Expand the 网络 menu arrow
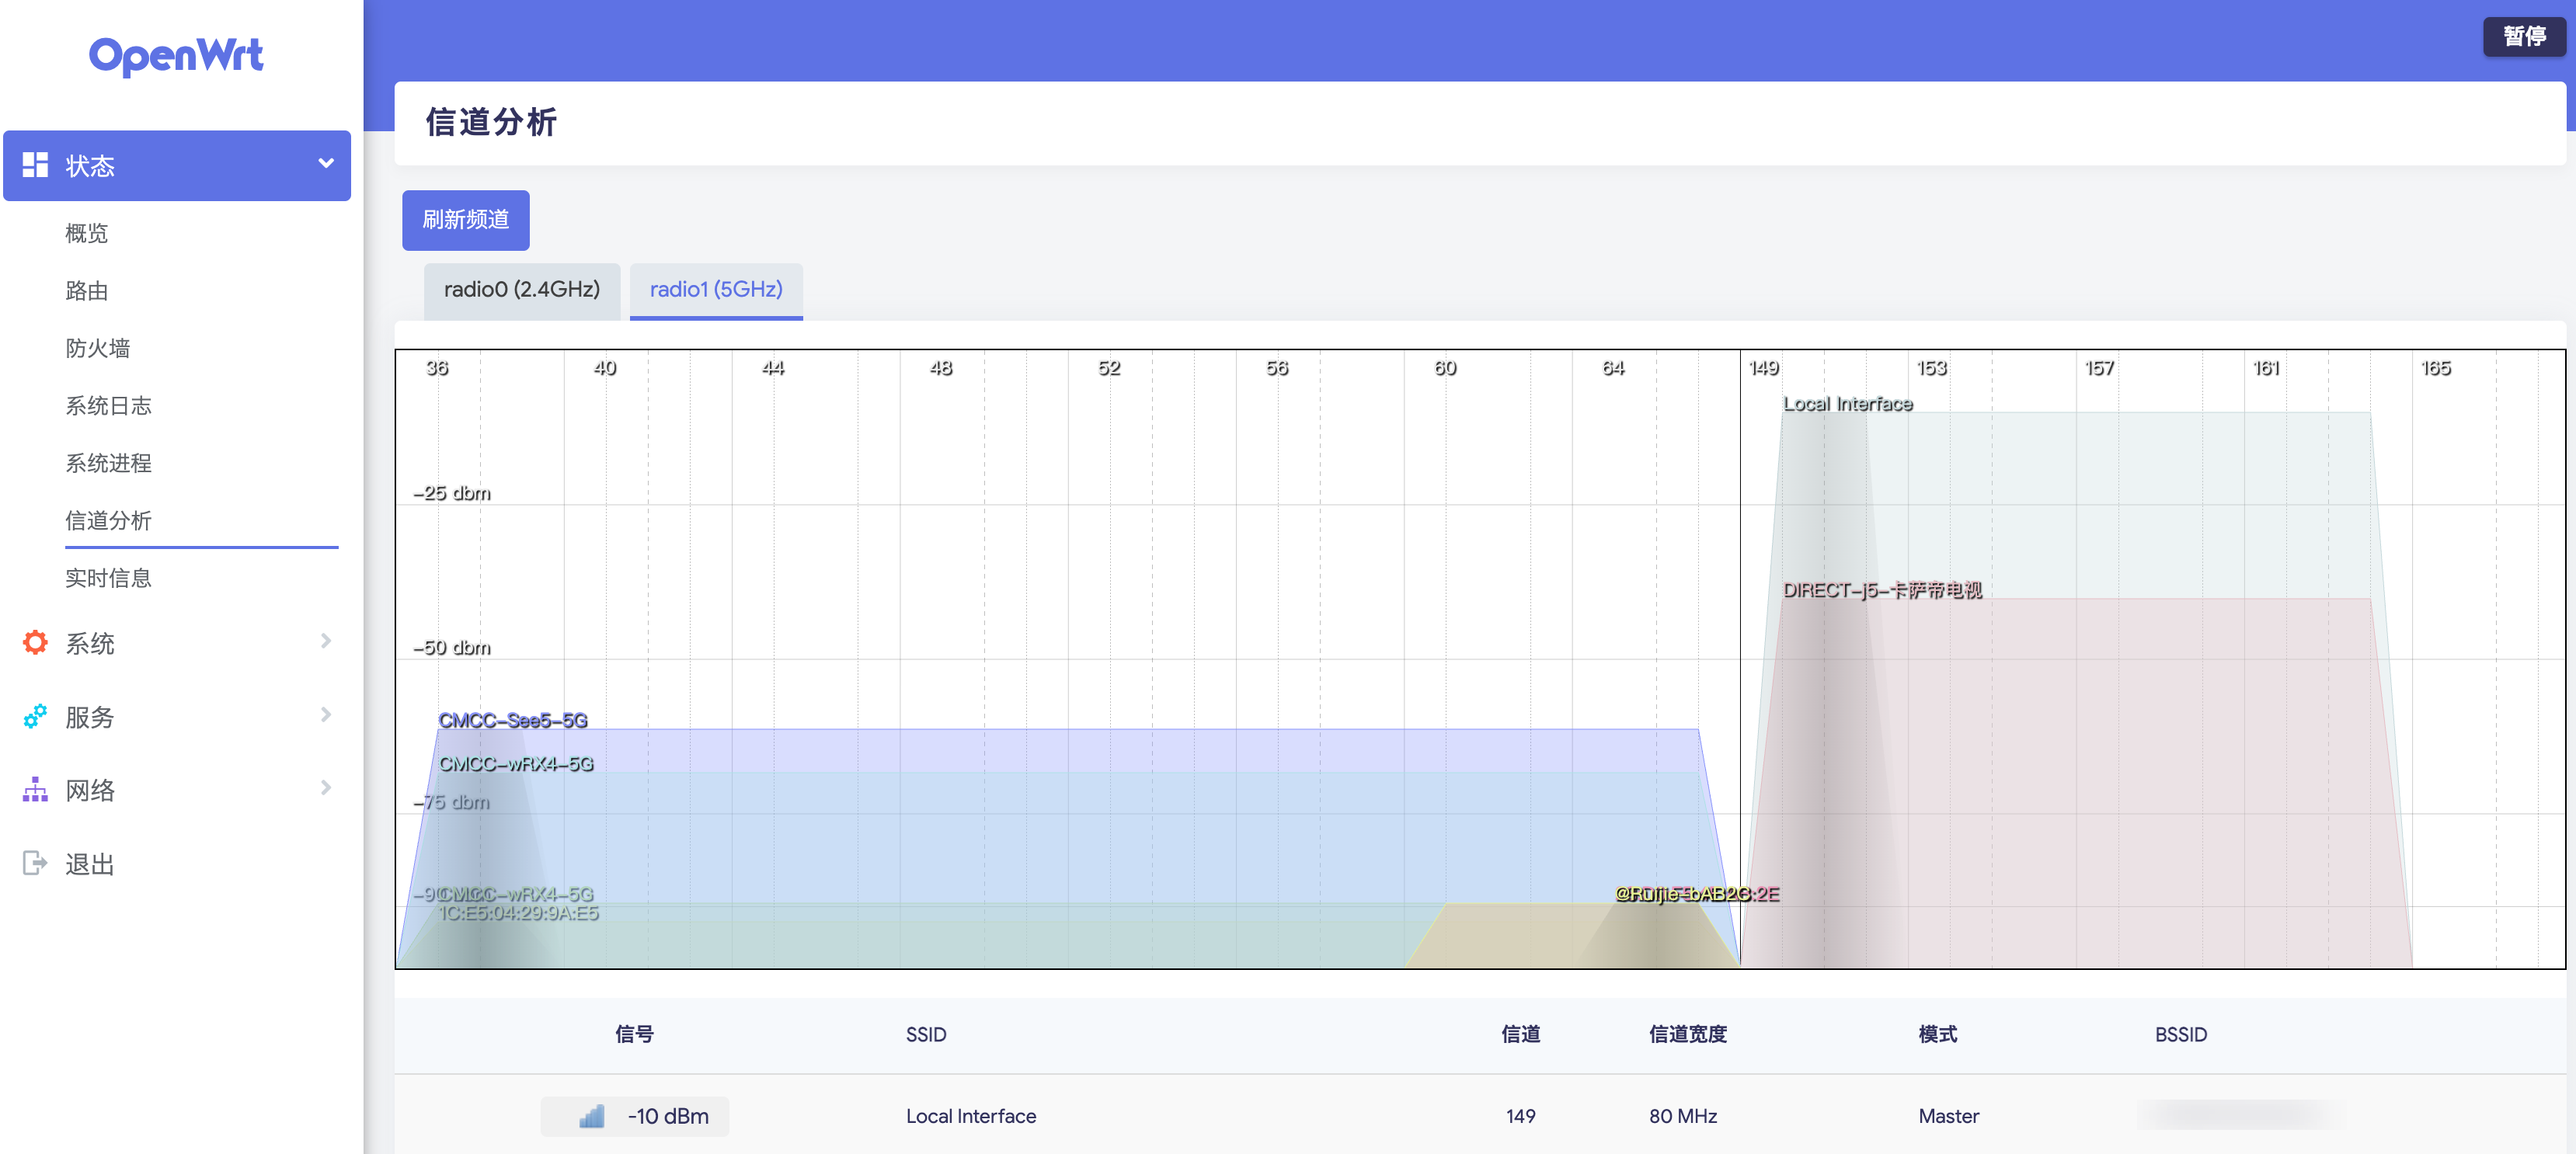This screenshot has width=2576, height=1154. pyautogui.click(x=325, y=788)
